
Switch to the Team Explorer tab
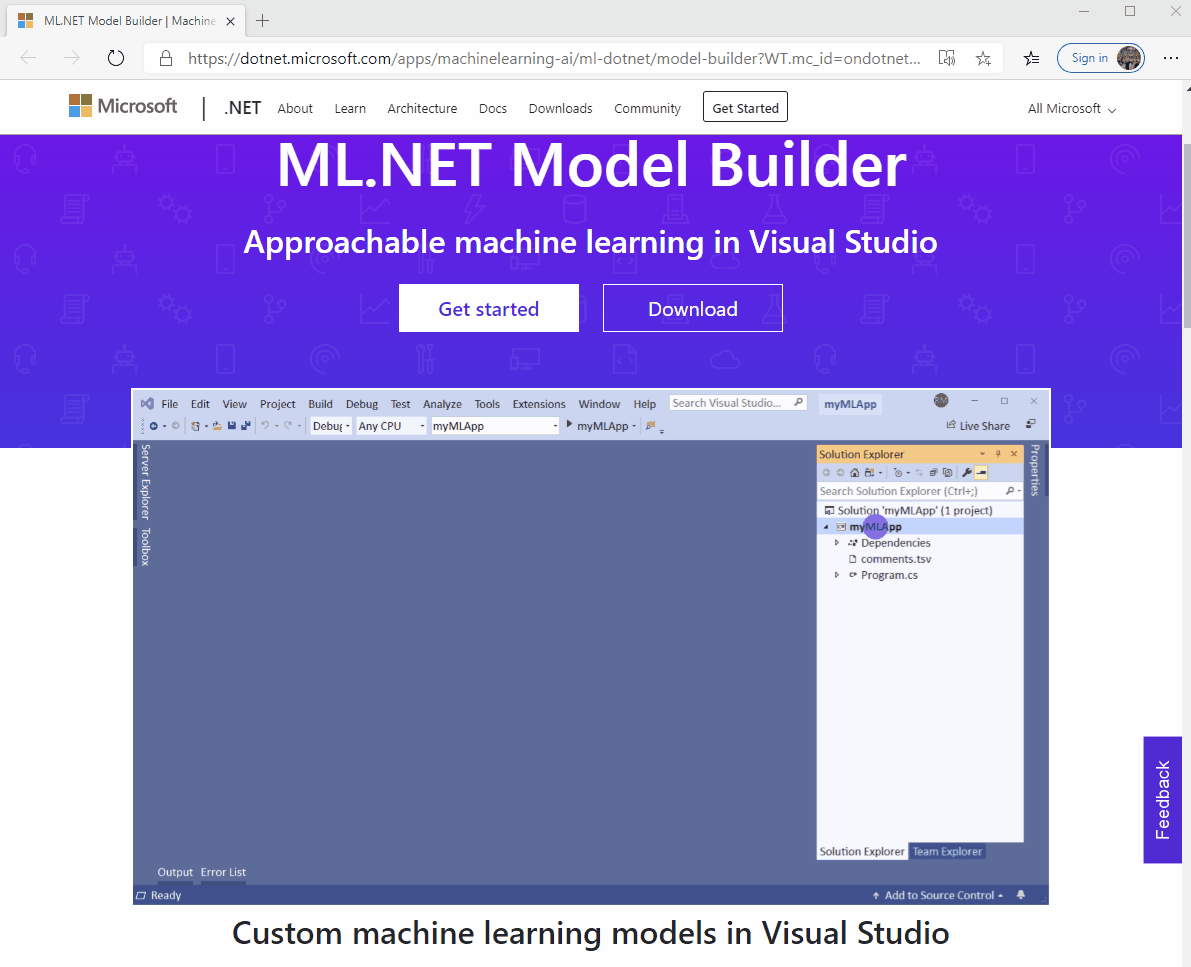[x=947, y=852]
